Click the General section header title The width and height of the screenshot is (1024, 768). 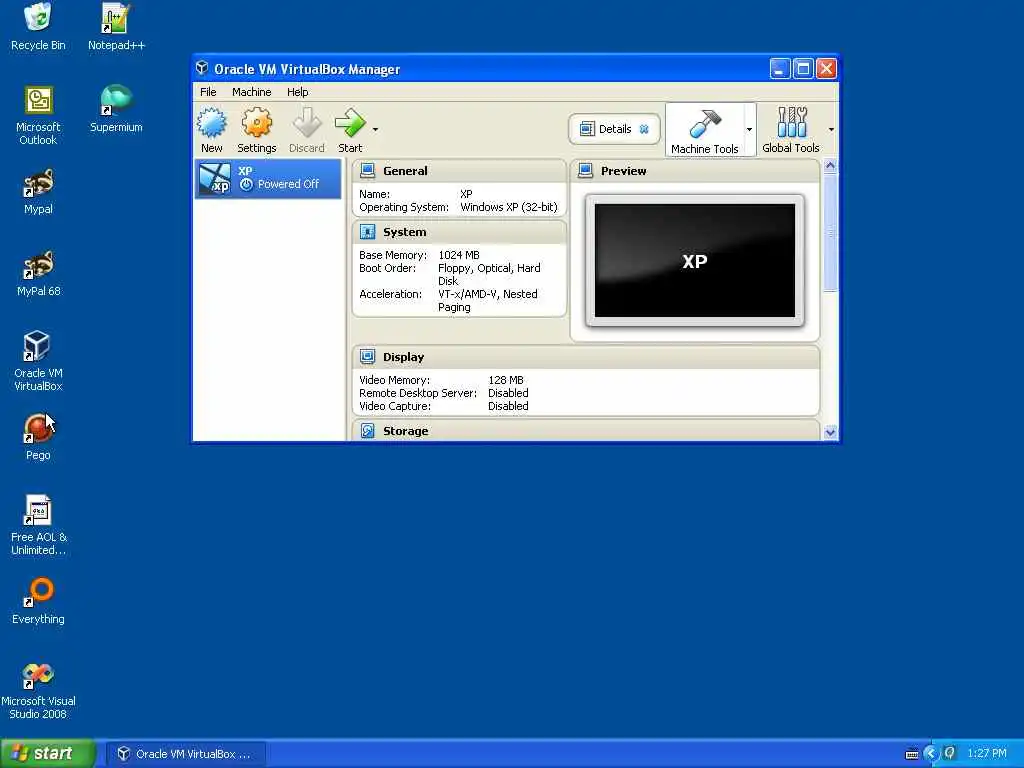pos(405,171)
